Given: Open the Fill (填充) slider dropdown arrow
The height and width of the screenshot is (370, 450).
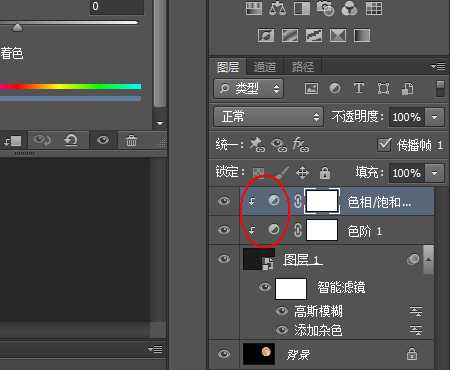Looking at the screenshot, I should [x=434, y=173].
